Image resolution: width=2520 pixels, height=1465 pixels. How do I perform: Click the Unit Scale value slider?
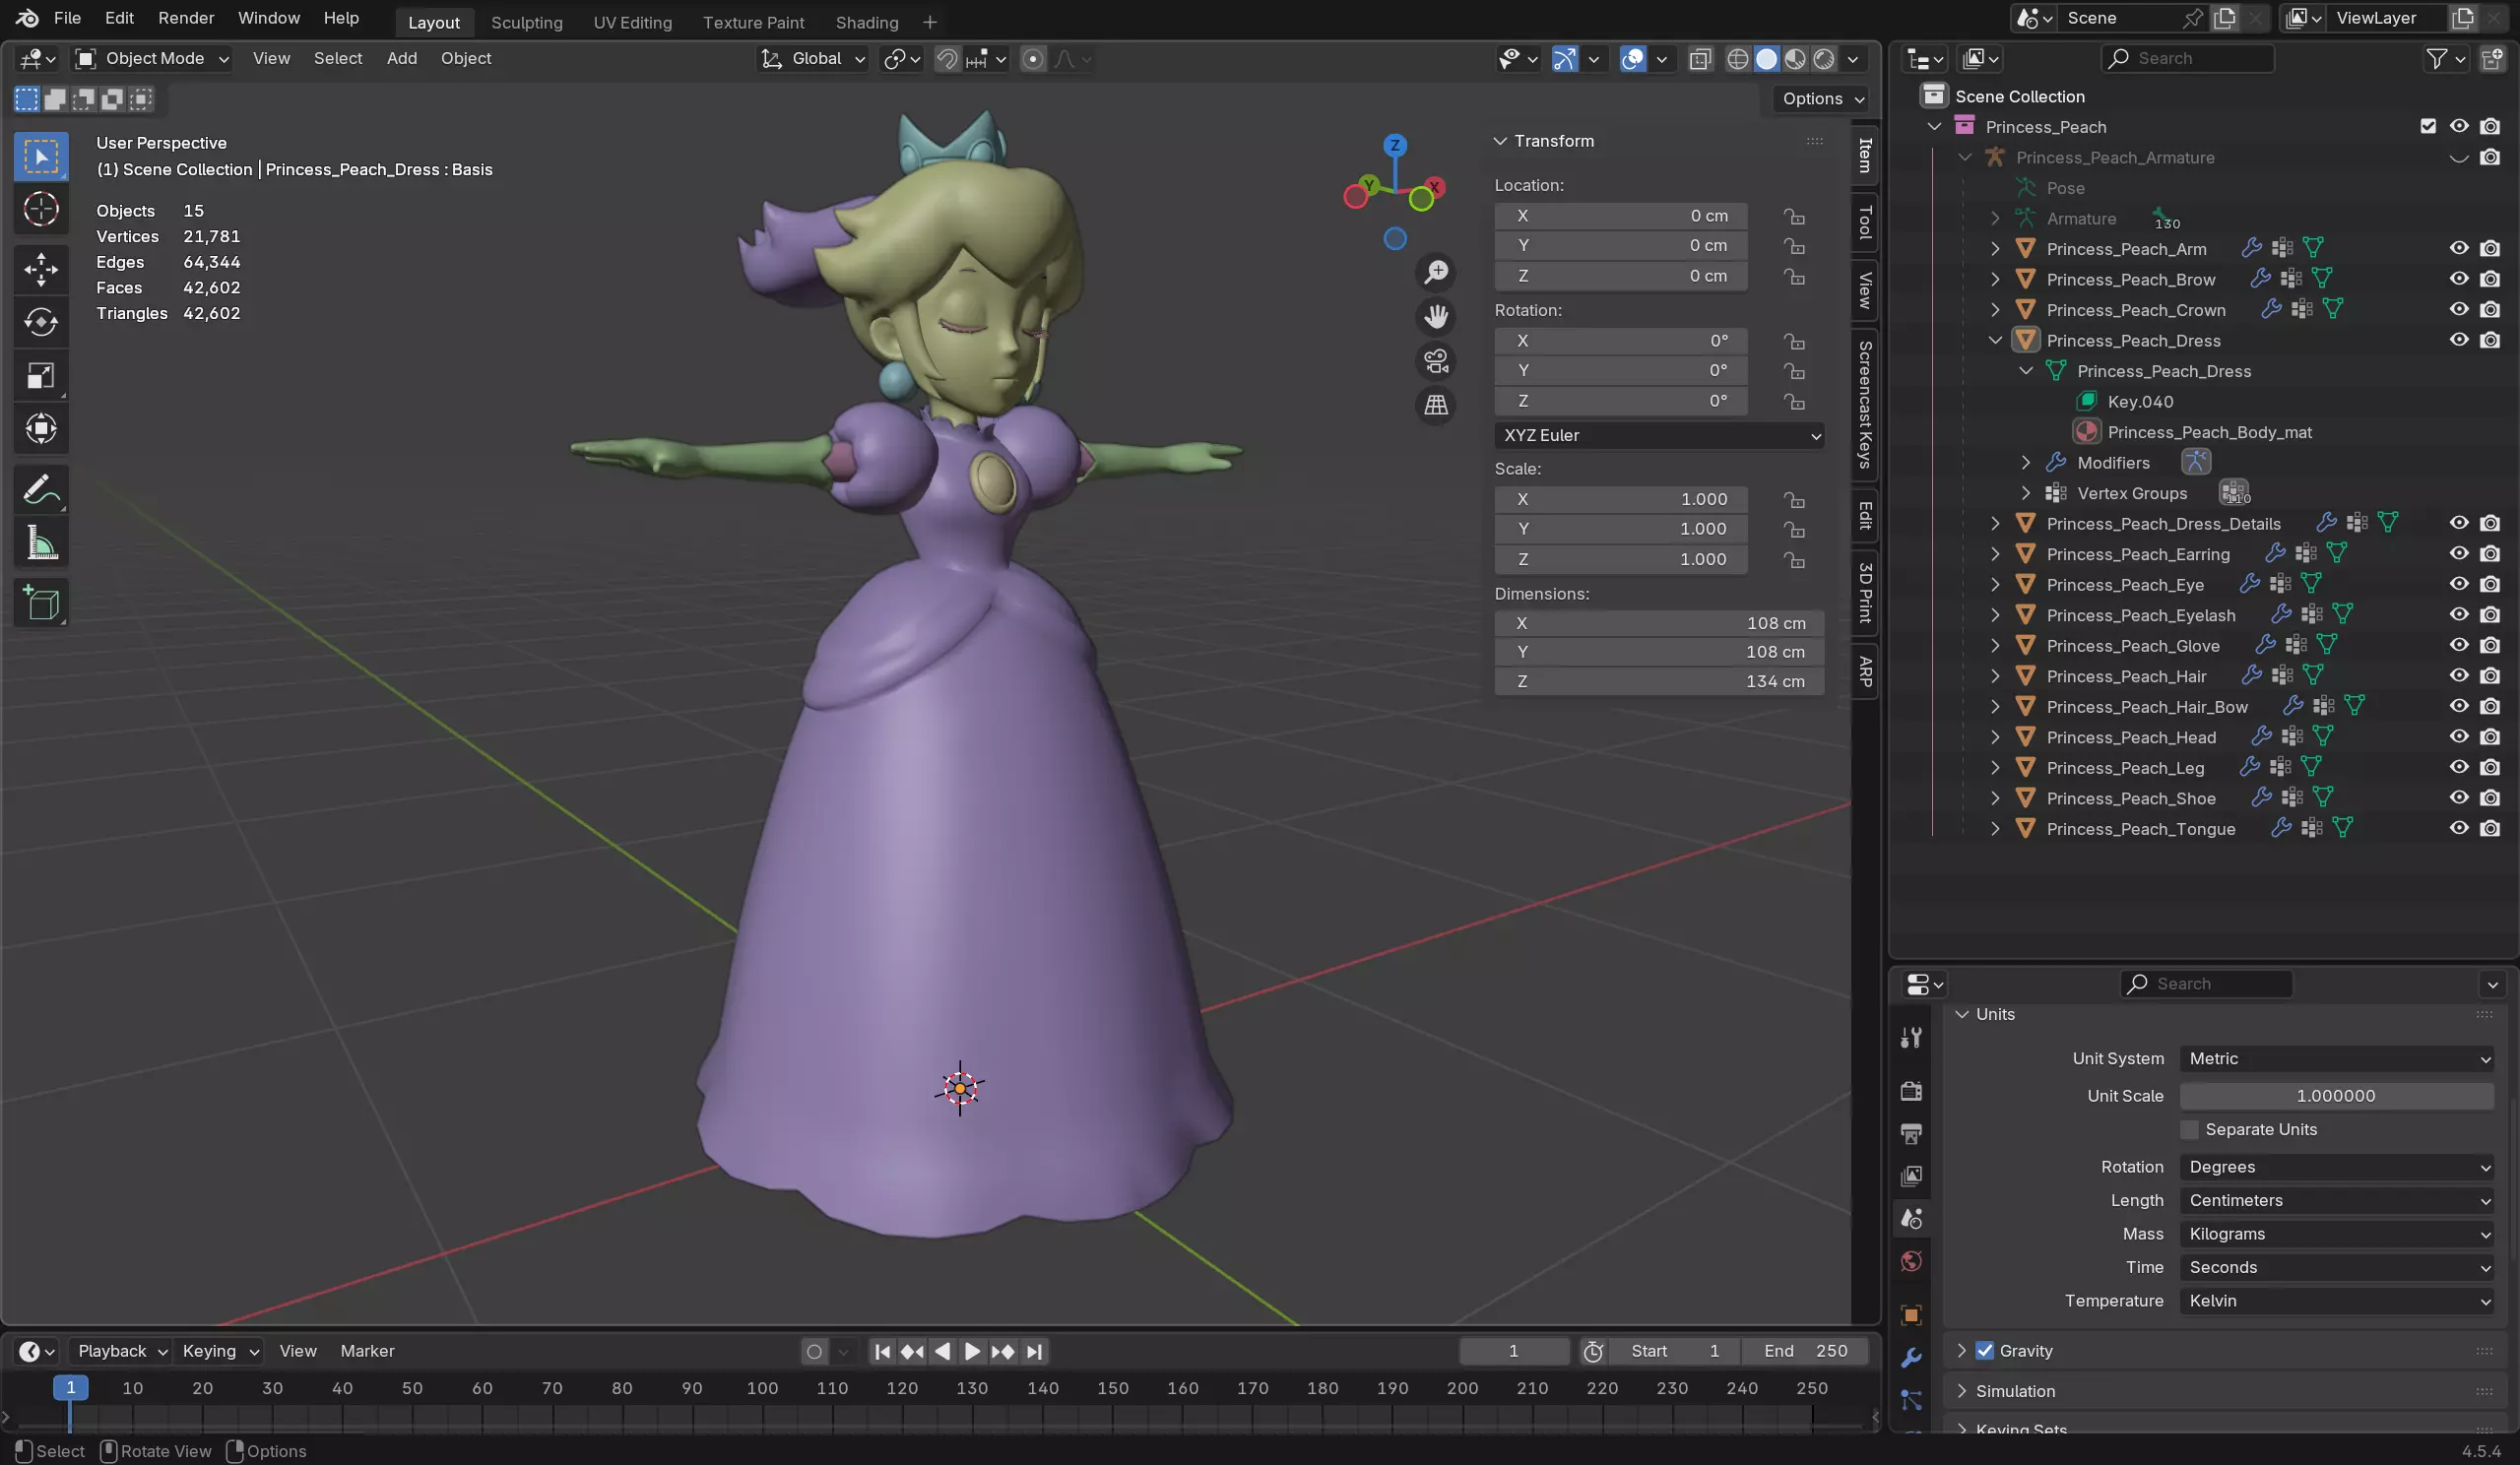tap(2336, 1095)
